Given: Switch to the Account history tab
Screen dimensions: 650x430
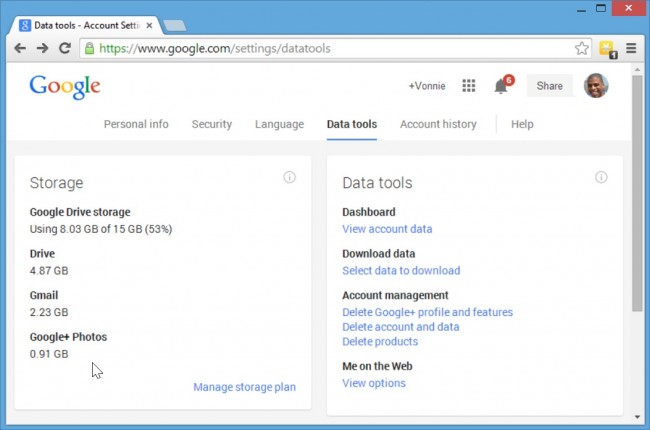Looking at the screenshot, I should click(x=438, y=124).
